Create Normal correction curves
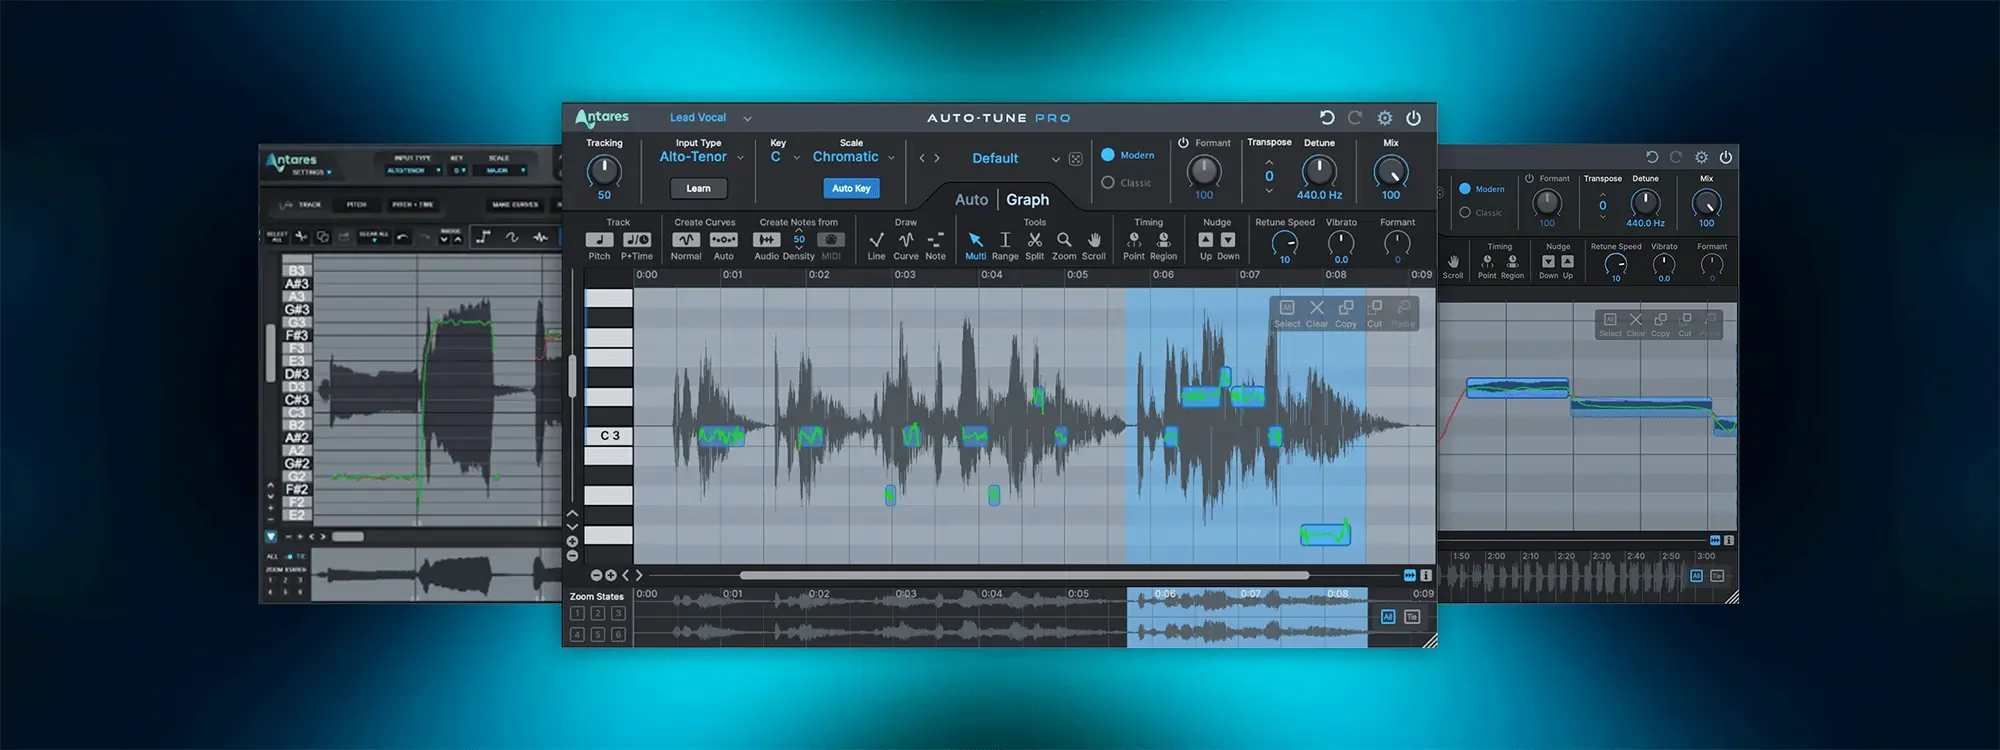Screen dimensions: 2000x750 tap(686, 240)
